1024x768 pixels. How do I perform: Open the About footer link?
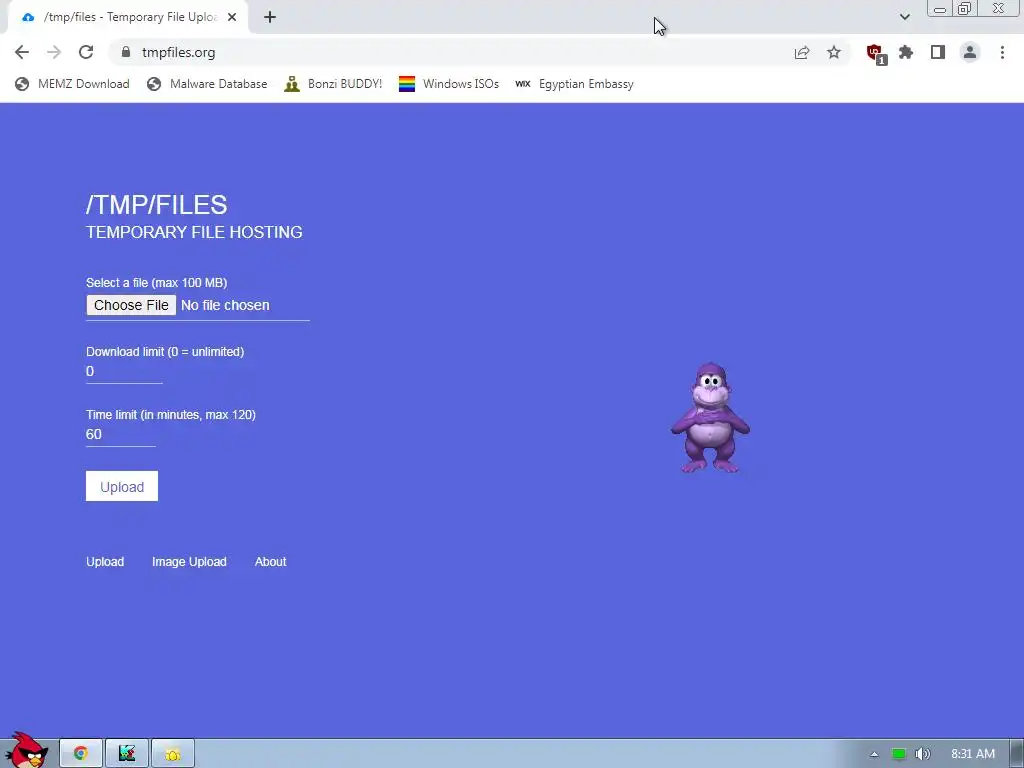(x=270, y=562)
